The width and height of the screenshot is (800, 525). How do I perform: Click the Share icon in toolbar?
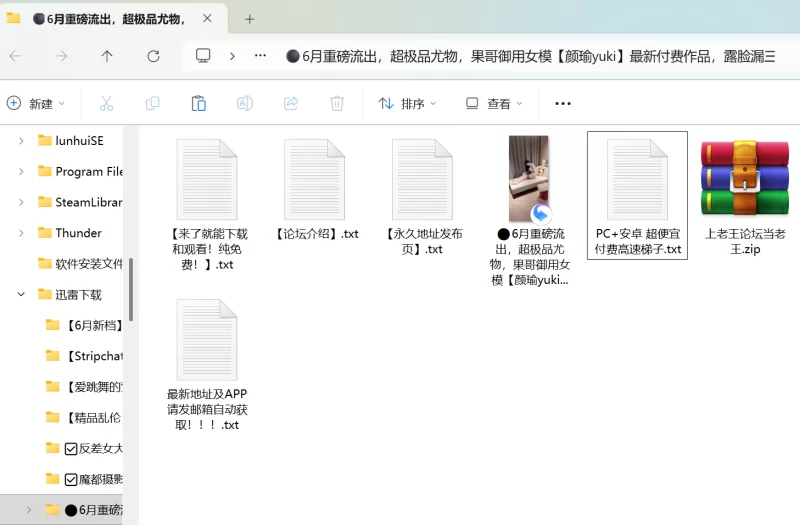pyautogui.click(x=291, y=103)
